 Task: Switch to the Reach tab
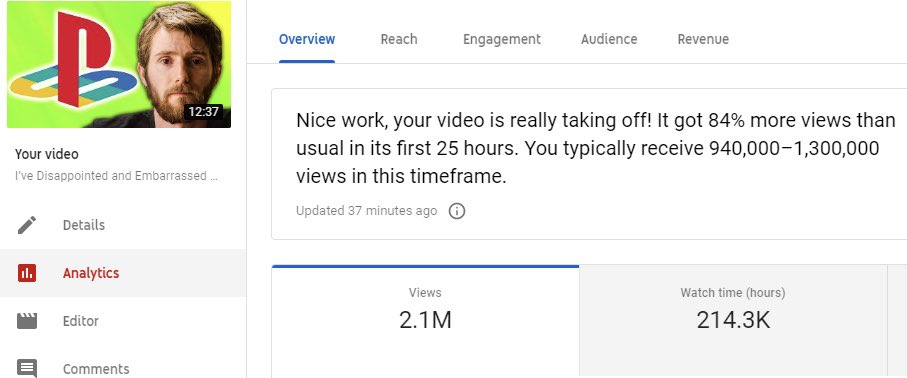tap(399, 39)
